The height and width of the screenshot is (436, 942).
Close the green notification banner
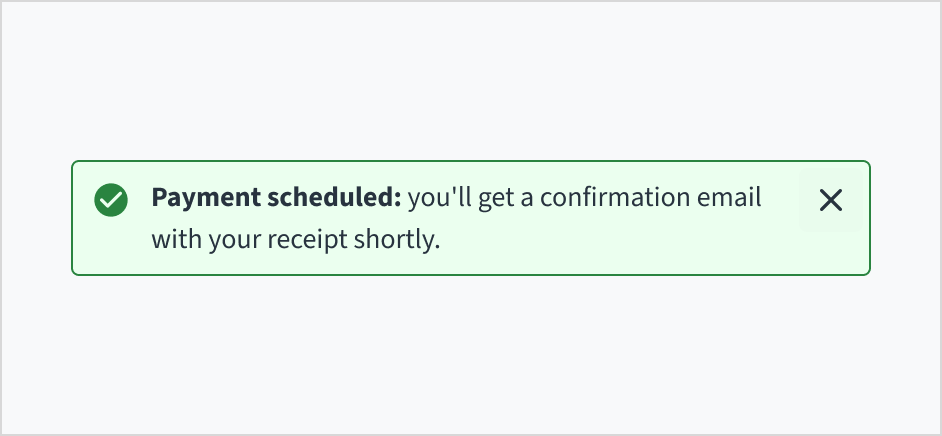pyautogui.click(x=830, y=200)
